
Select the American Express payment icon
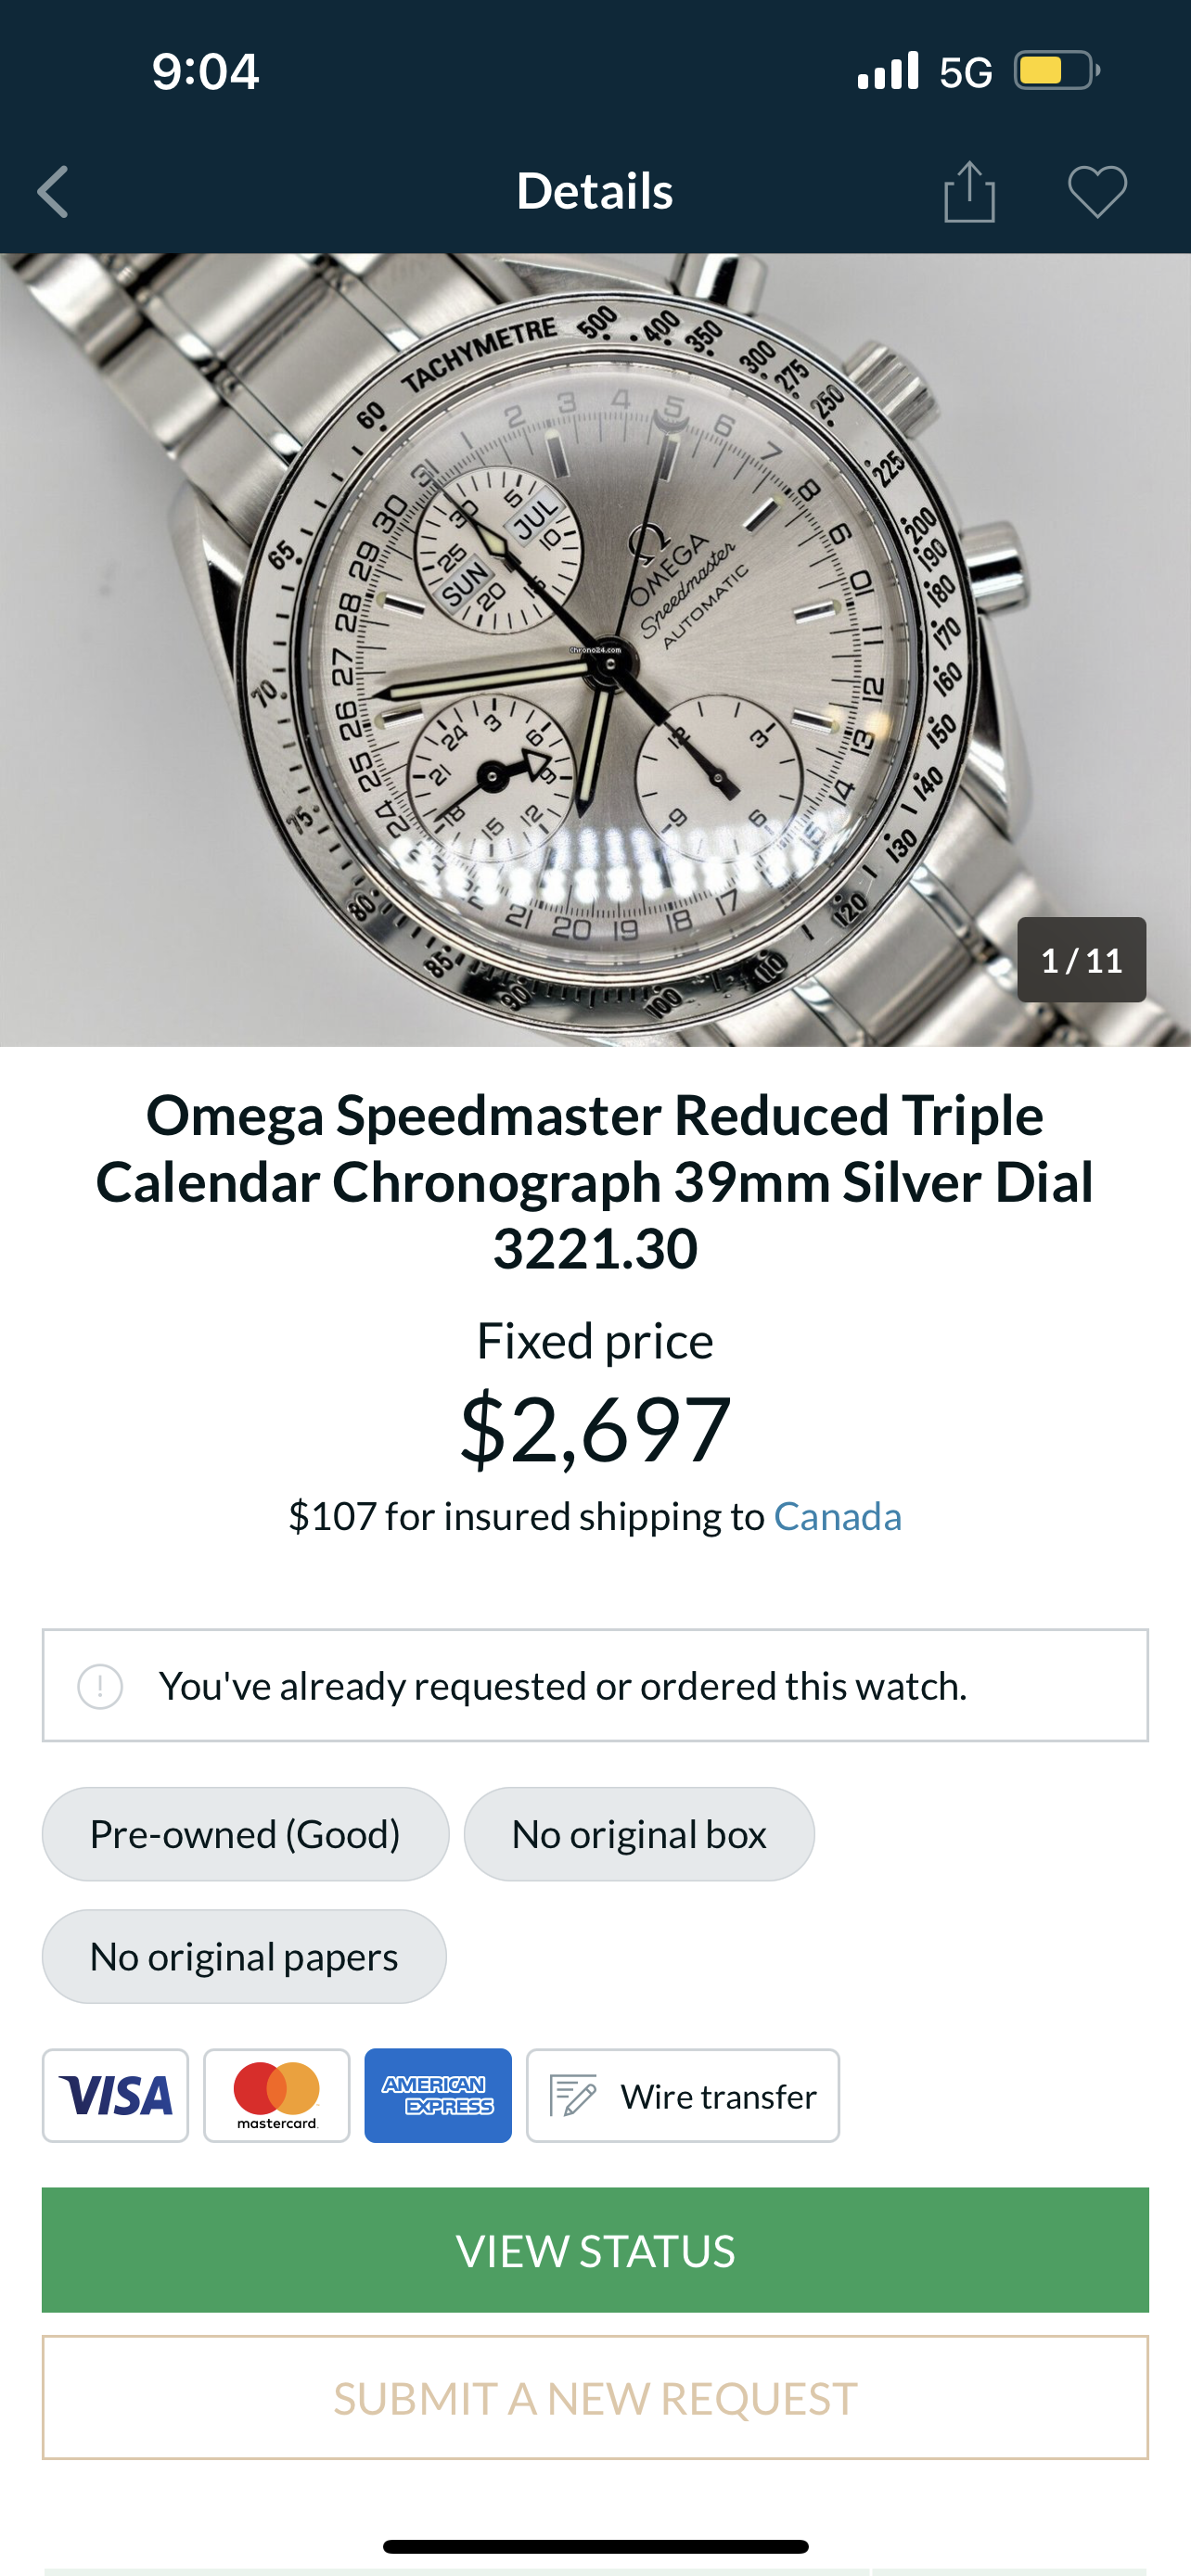coord(438,2095)
